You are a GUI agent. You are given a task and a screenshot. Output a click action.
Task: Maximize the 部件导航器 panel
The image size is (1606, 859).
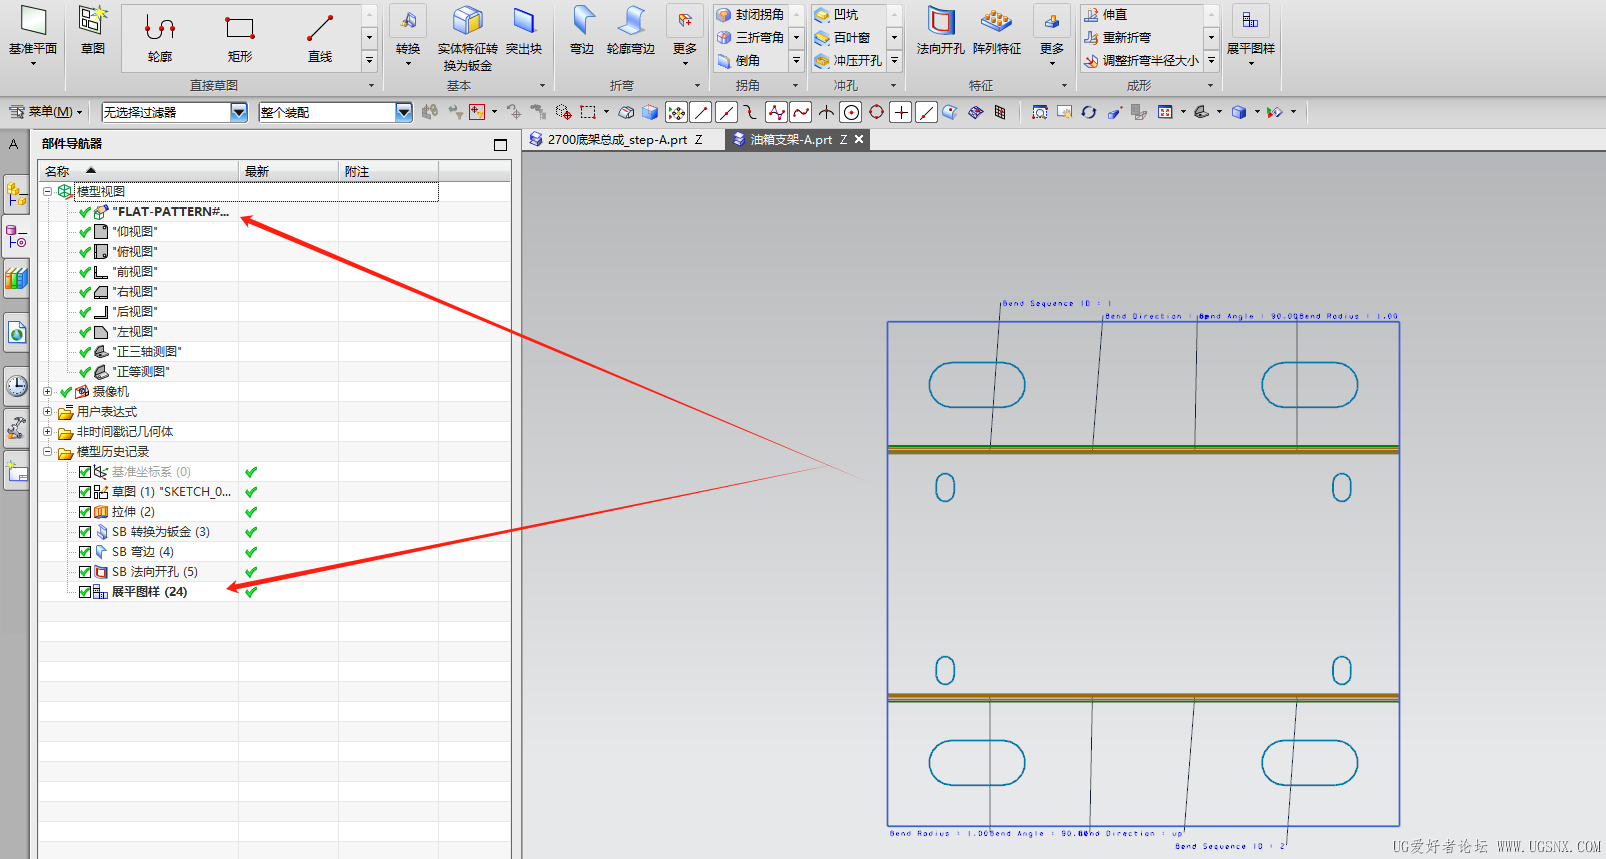(x=500, y=145)
